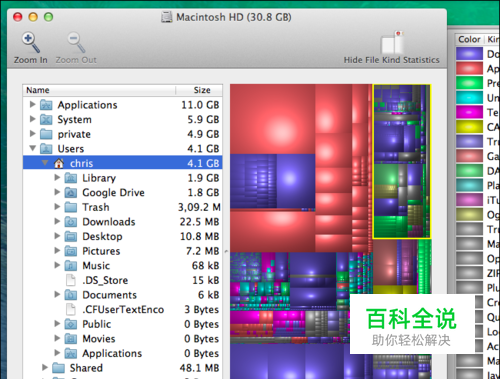Click the Macintosh HD drive icon in title

pos(167,17)
